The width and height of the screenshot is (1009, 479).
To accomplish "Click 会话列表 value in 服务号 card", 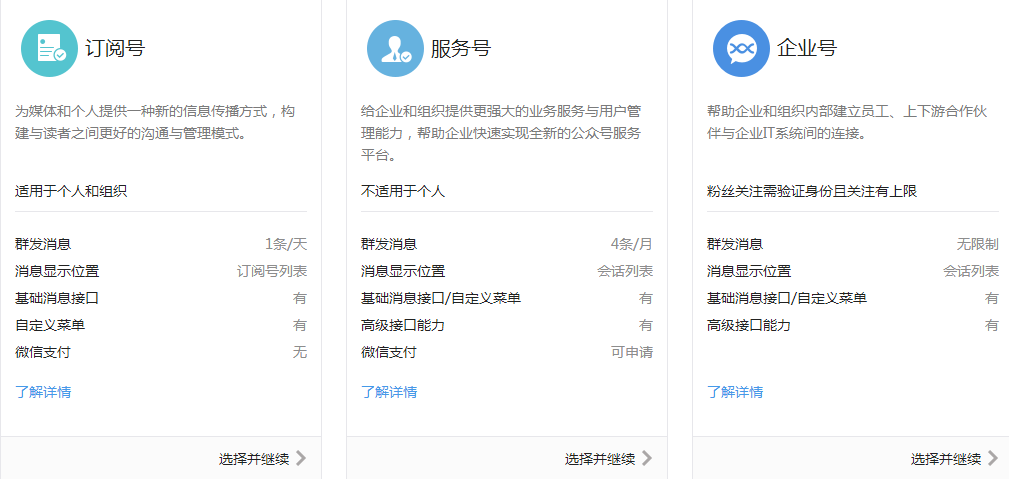I will (x=625, y=271).
